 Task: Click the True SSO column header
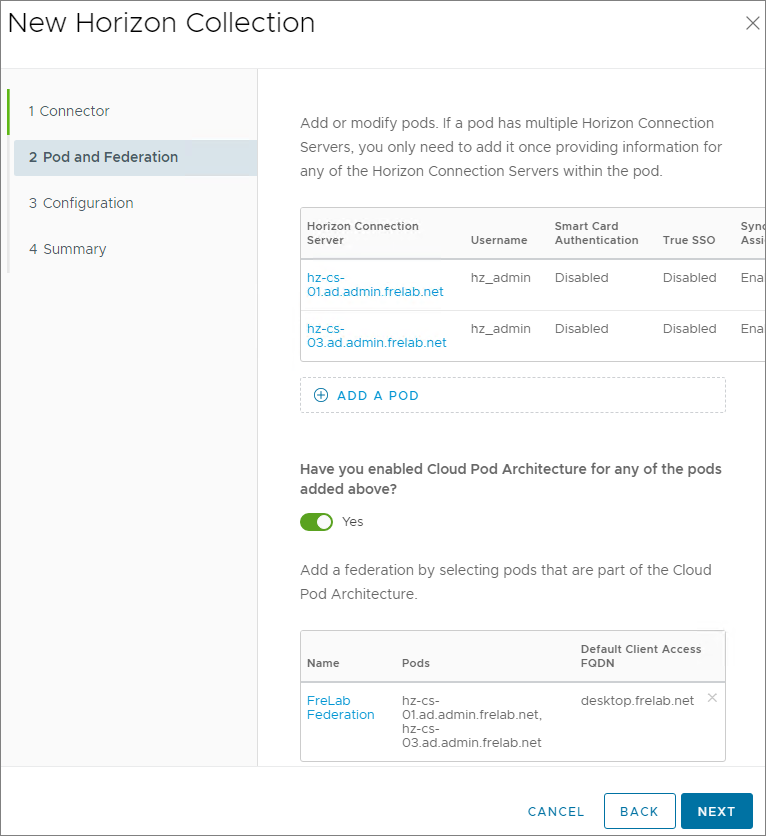(x=689, y=240)
